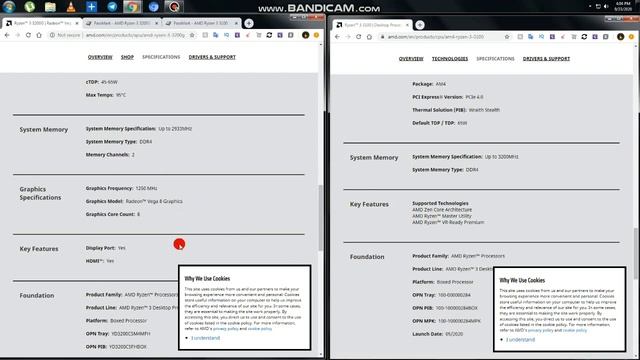Screen dimensions: 640x360
Task: Click the system clock in the tray
Action: pyautogui.click(x=623, y=6)
